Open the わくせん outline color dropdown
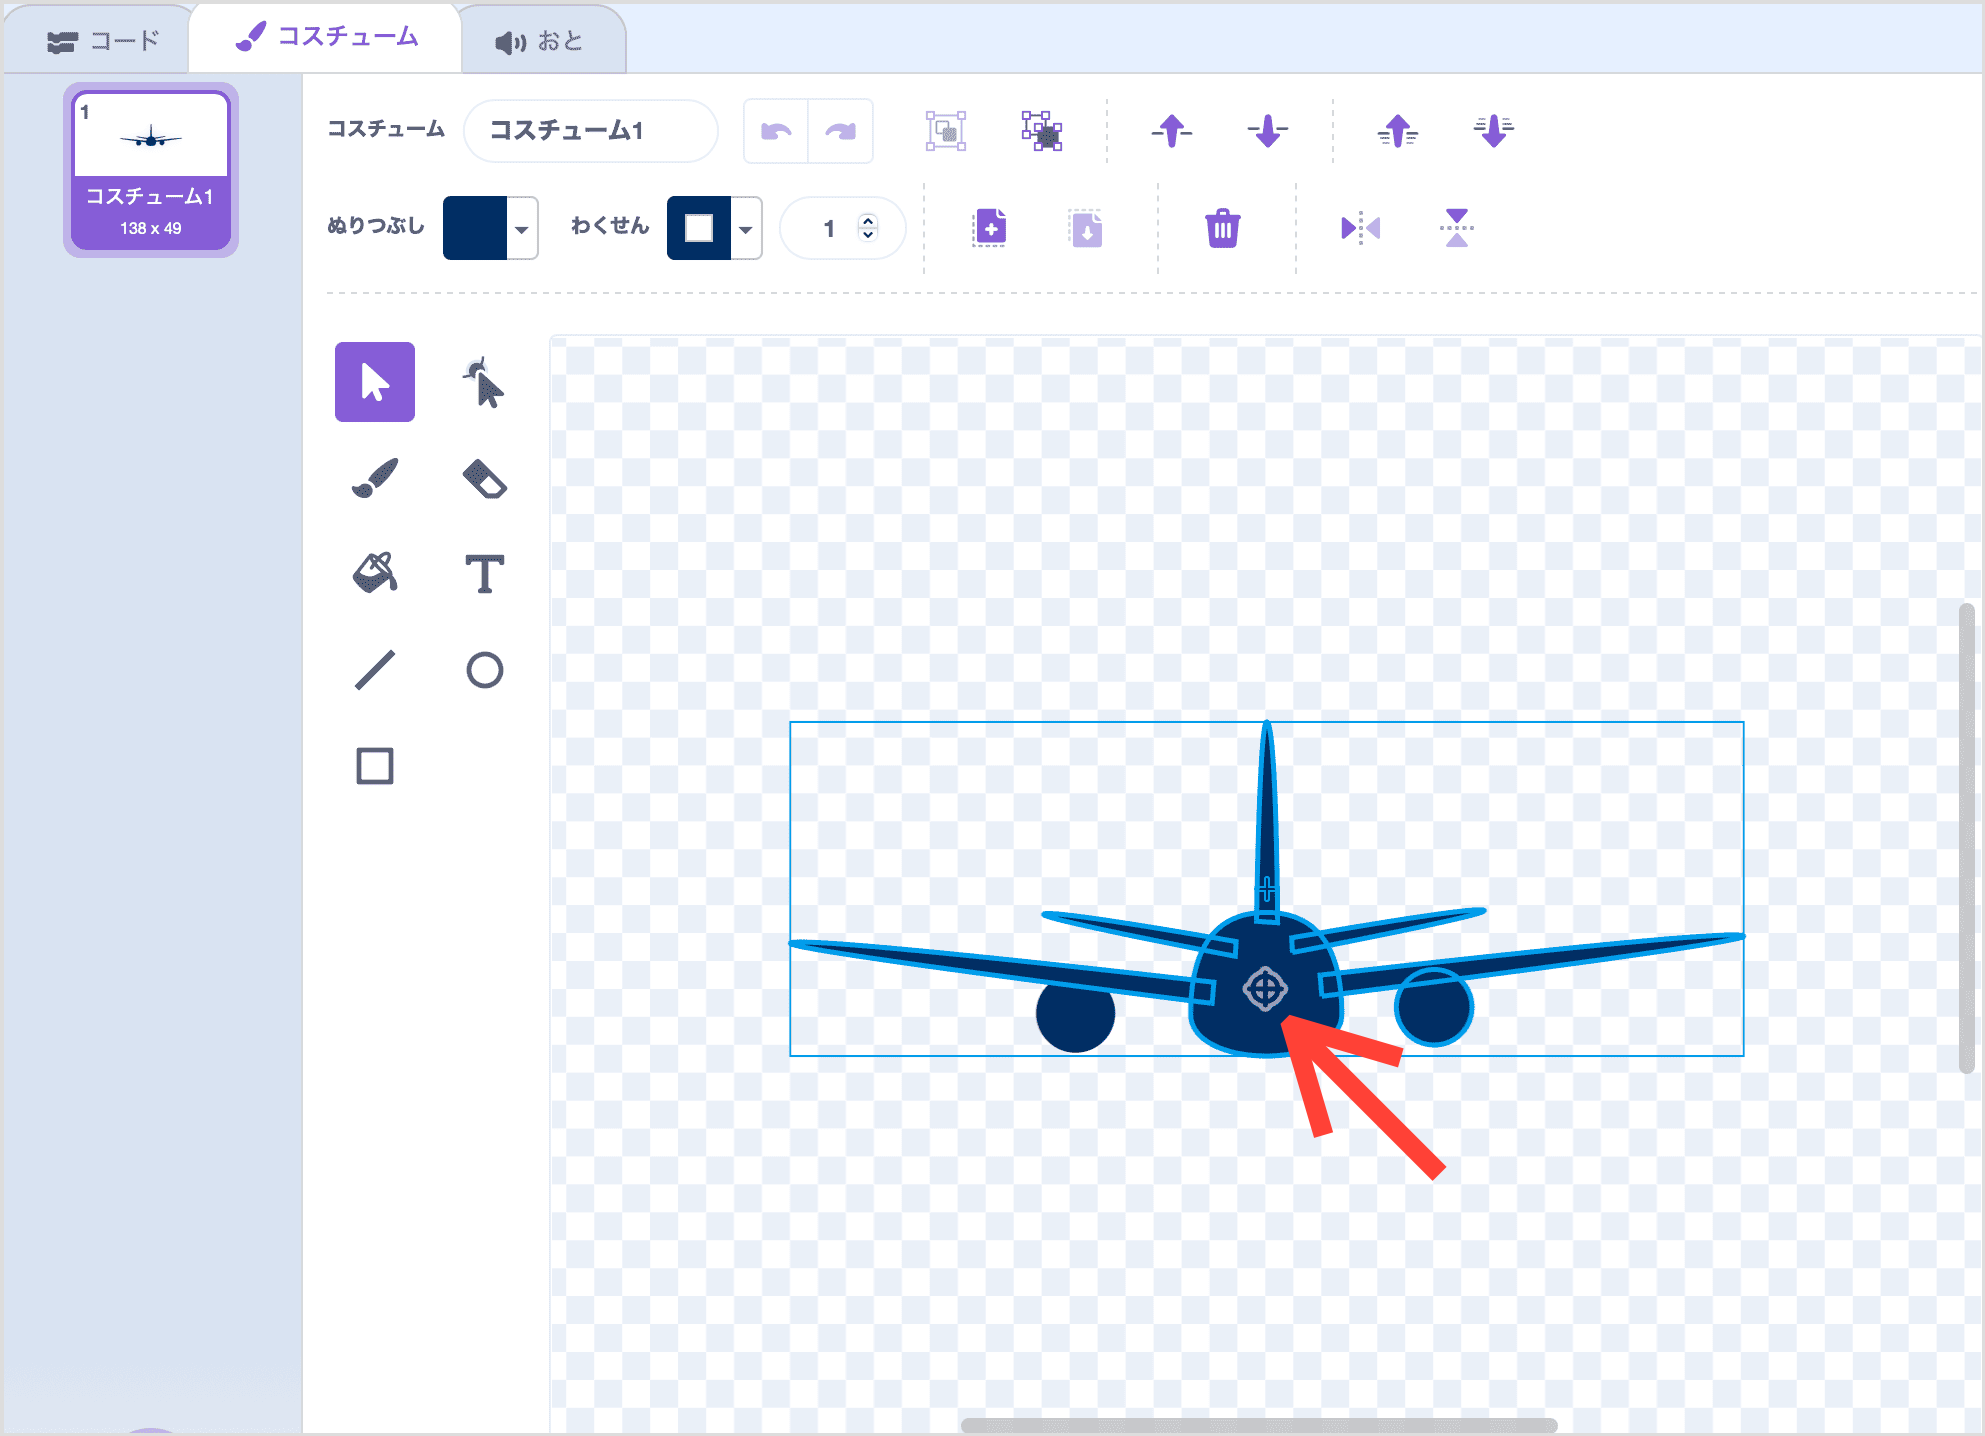The width and height of the screenshot is (1985, 1436). 745,229
